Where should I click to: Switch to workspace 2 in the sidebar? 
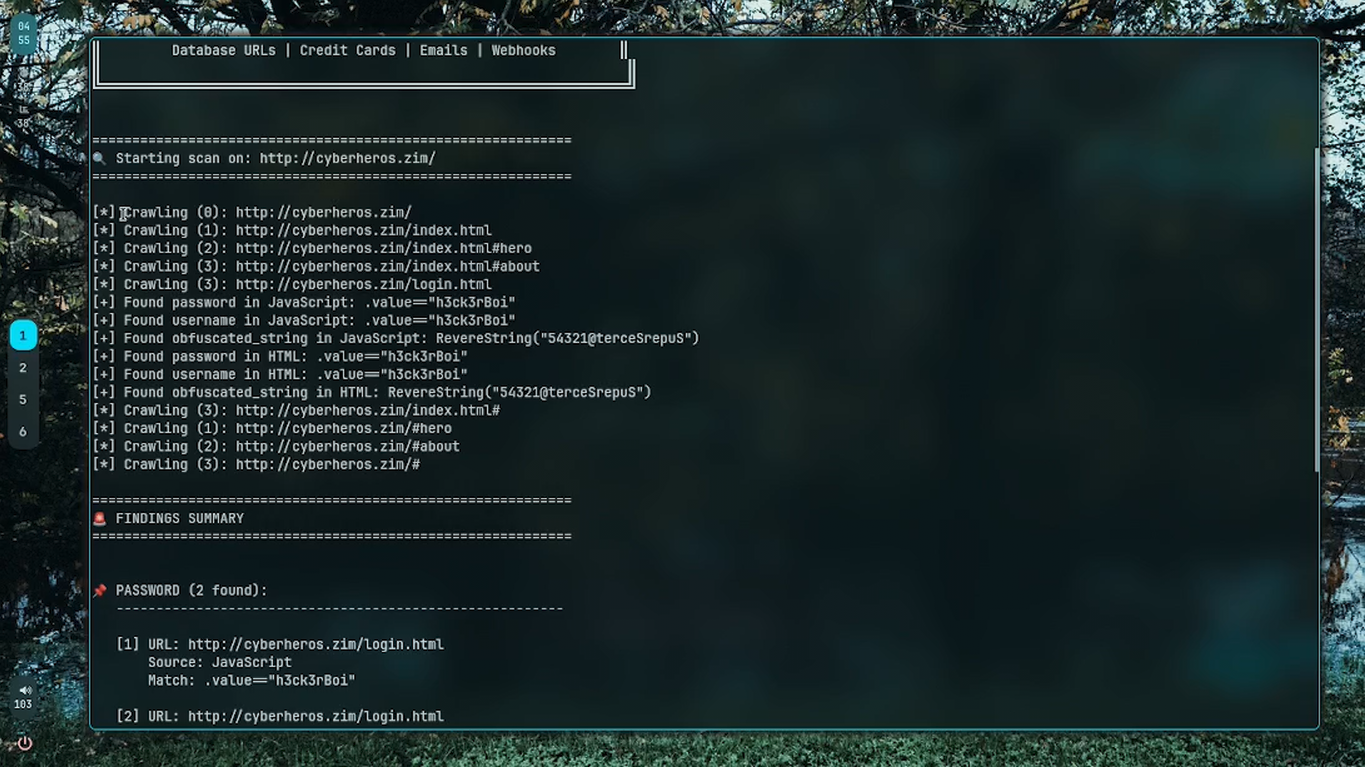tap(23, 368)
